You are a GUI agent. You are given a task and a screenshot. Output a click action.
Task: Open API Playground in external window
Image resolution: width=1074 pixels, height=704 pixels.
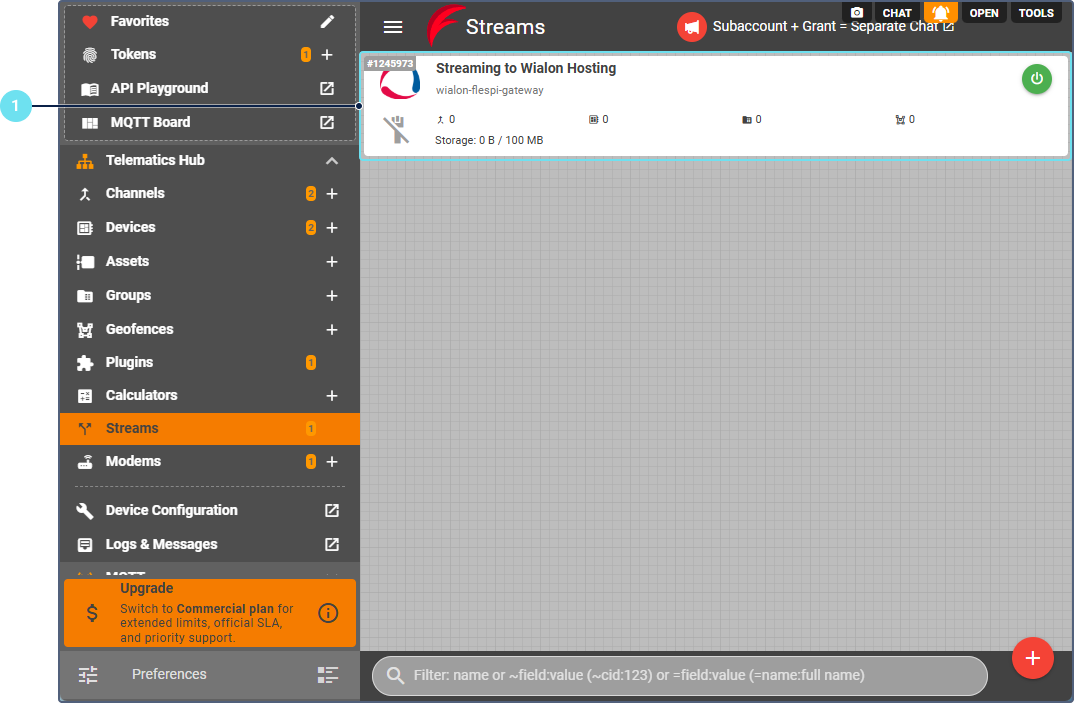coord(327,89)
